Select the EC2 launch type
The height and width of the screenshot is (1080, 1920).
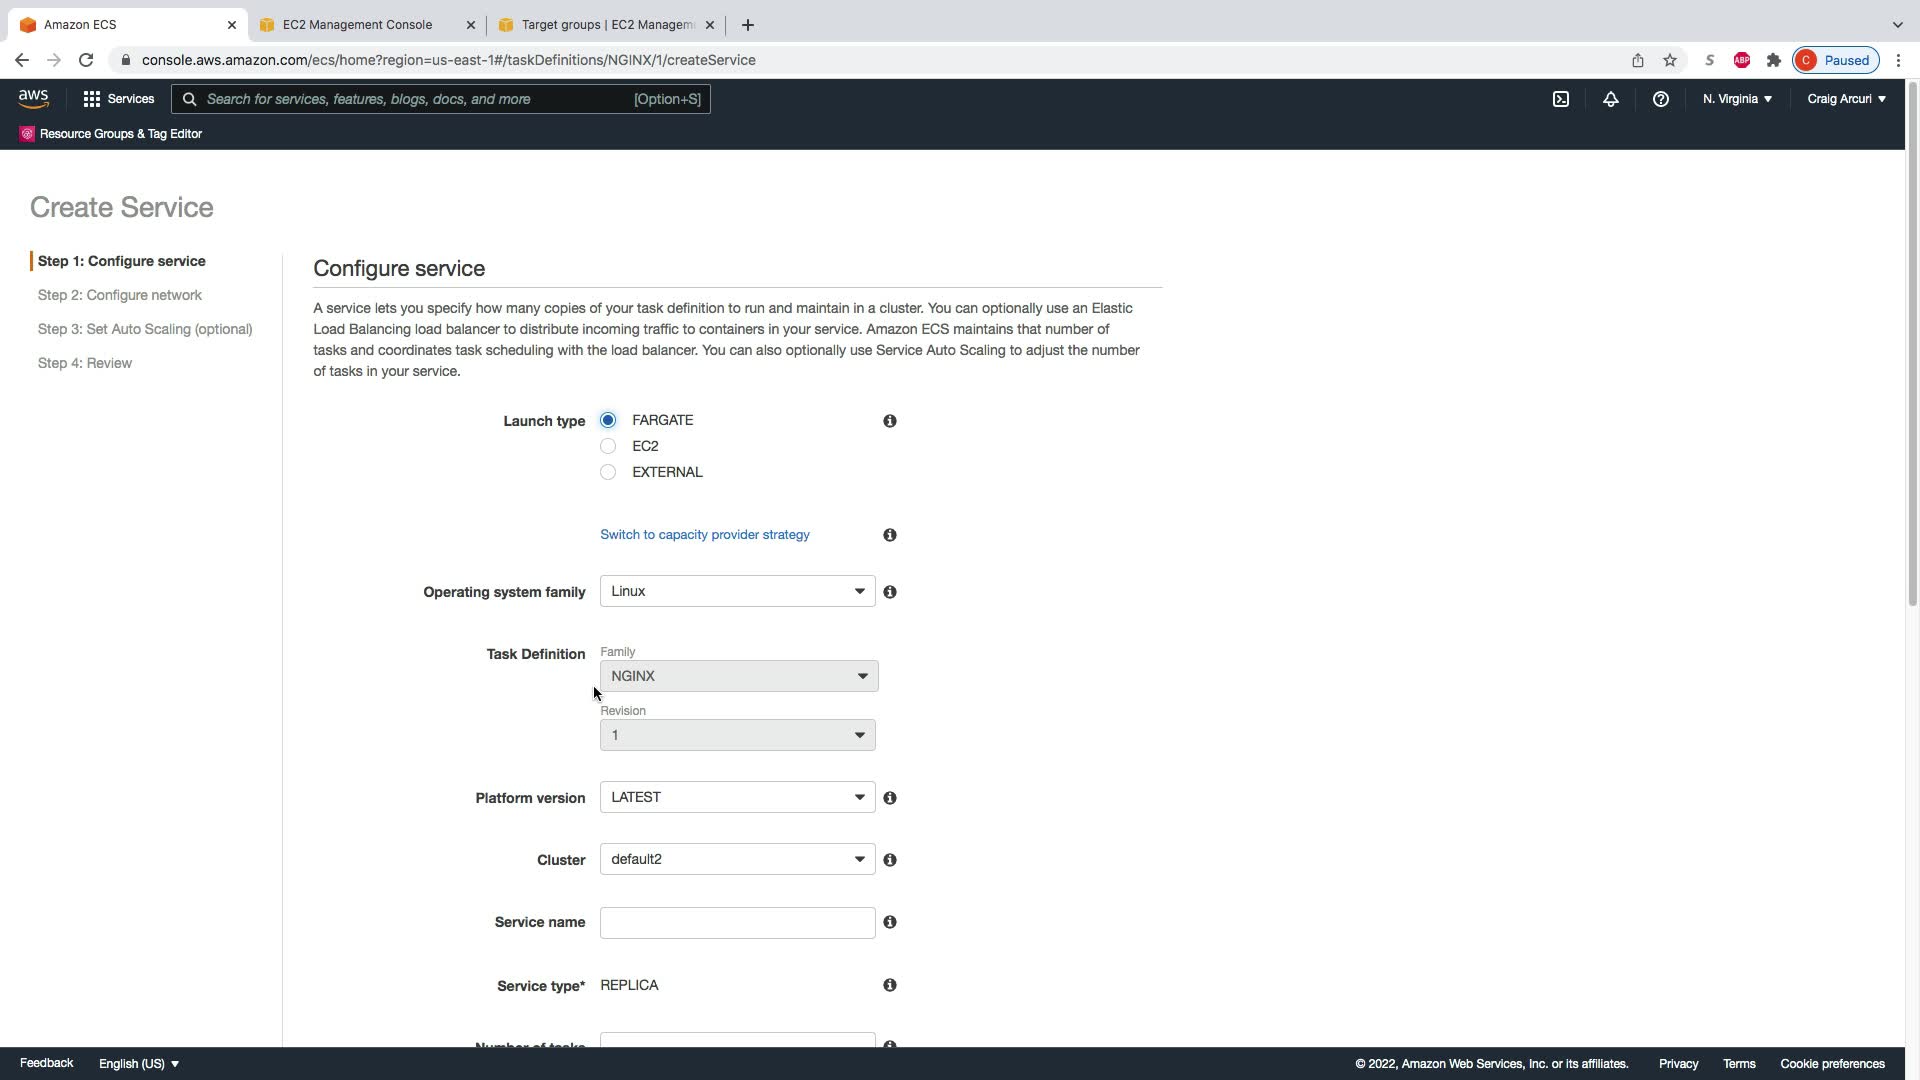pyautogui.click(x=608, y=446)
